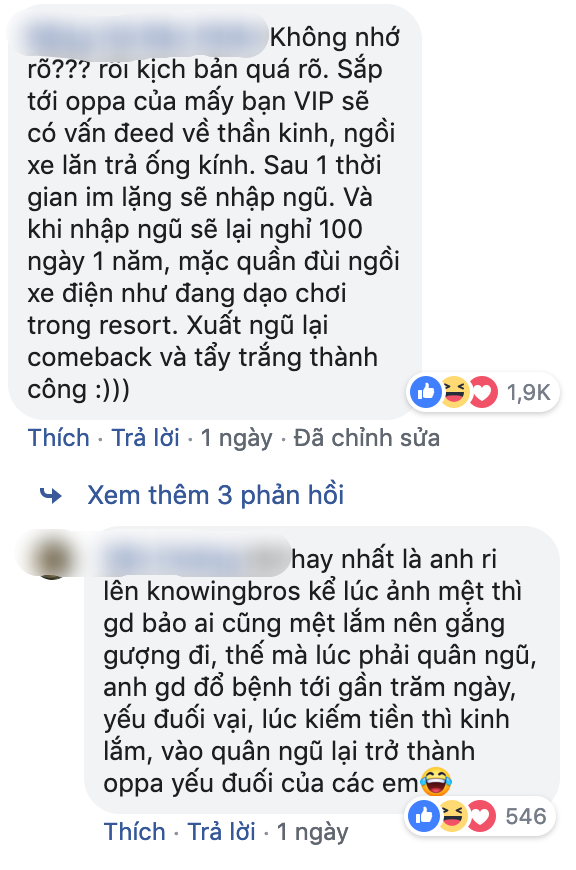The image size is (576, 870).
Task: View edit history via Đã chỉnh sửa
Action: click(367, 438)
